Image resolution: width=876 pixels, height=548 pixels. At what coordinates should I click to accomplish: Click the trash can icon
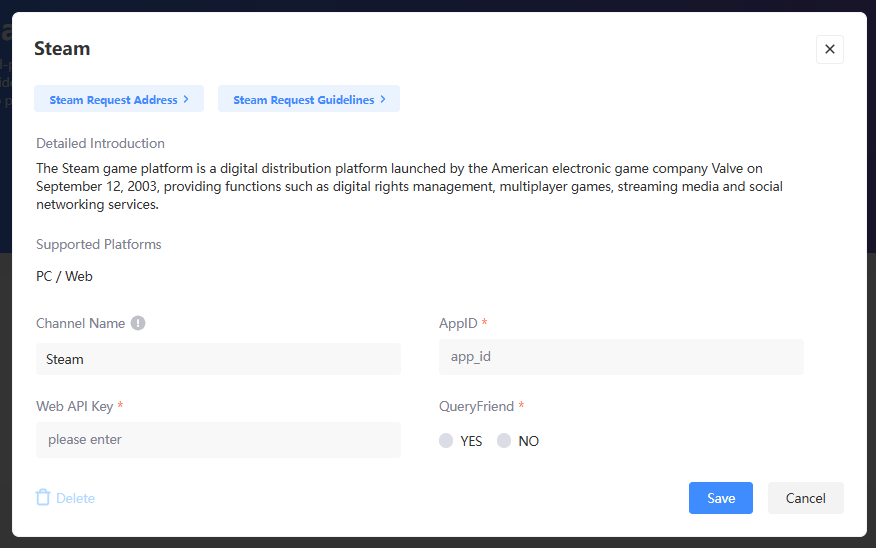[x=43, y=497]
